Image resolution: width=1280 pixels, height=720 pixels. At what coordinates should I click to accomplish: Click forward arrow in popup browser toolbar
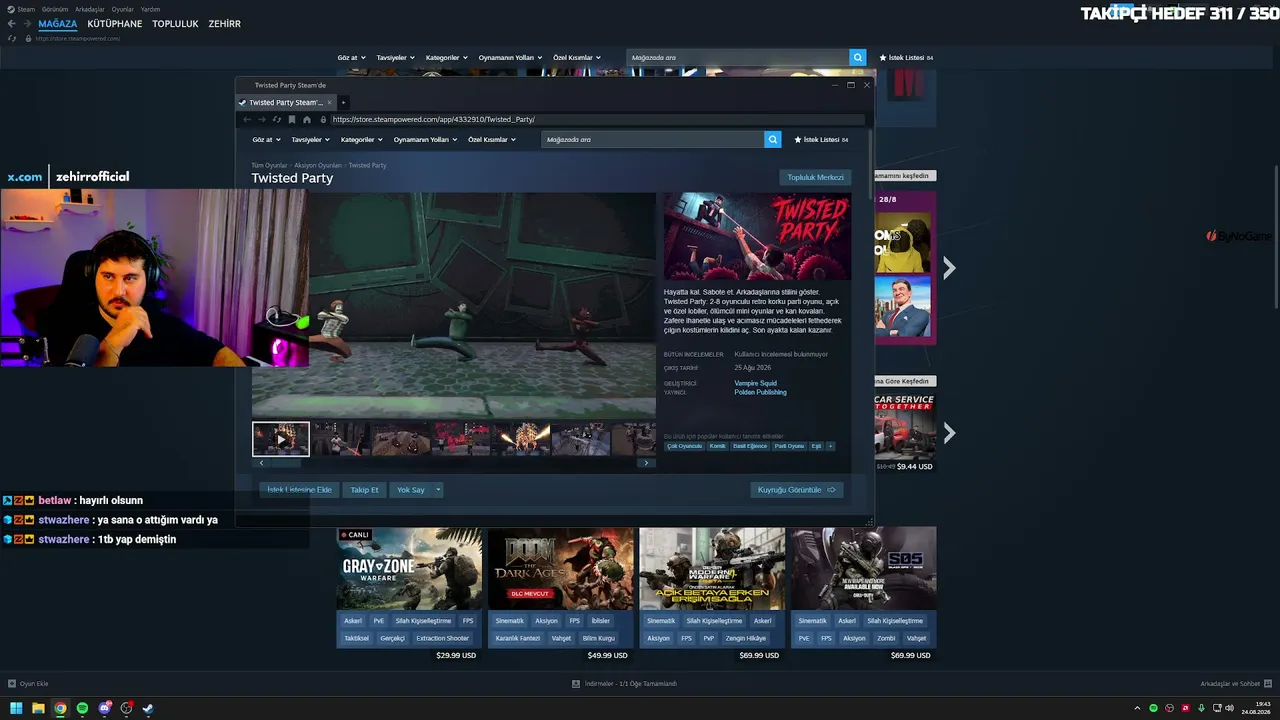coord(262,120)
